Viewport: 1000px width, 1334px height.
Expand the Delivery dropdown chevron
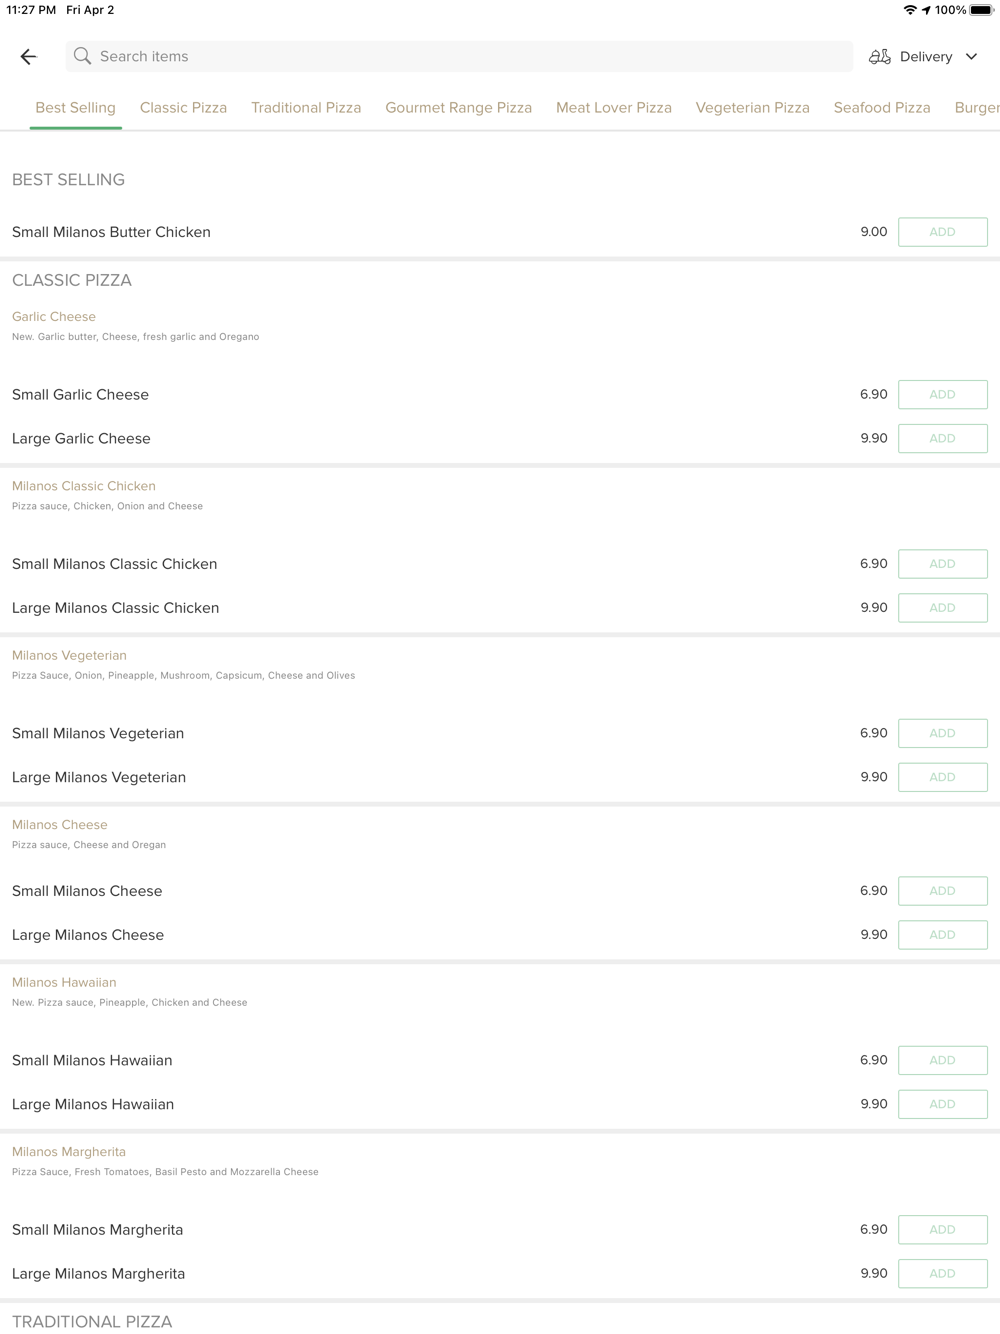click(x=971, y=57)
